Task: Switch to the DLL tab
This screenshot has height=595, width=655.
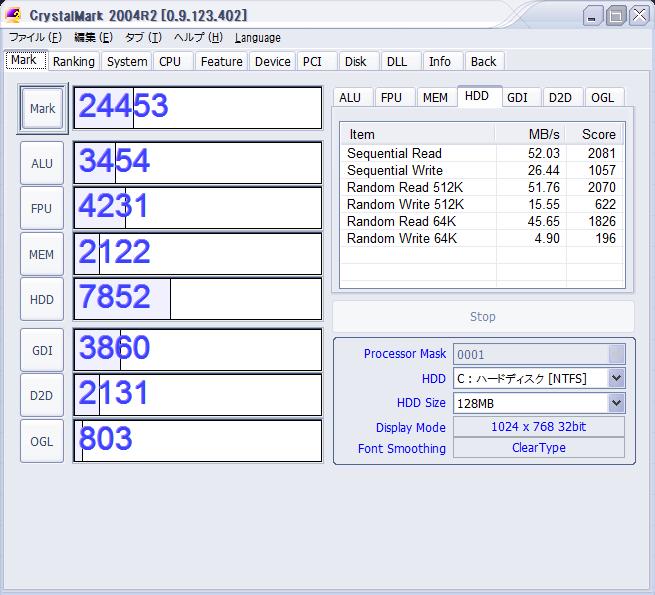Action: (x=401, y=61)
